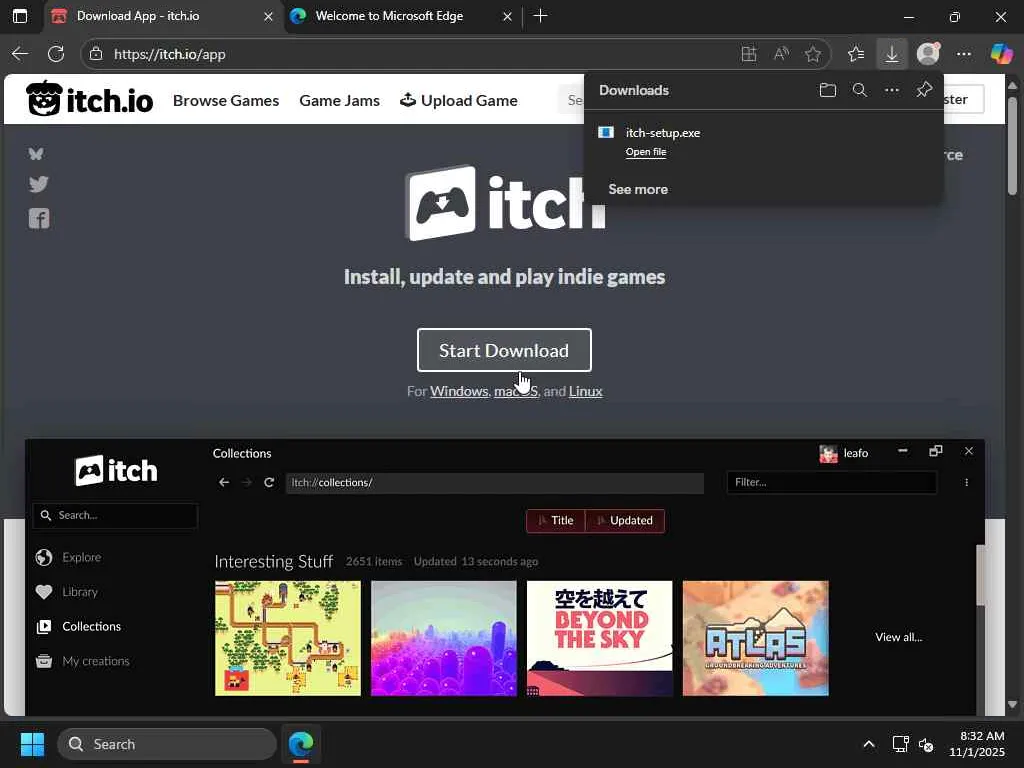Click the page vertical scrollbar
Screen dimensions: 1024x768
1012,145
